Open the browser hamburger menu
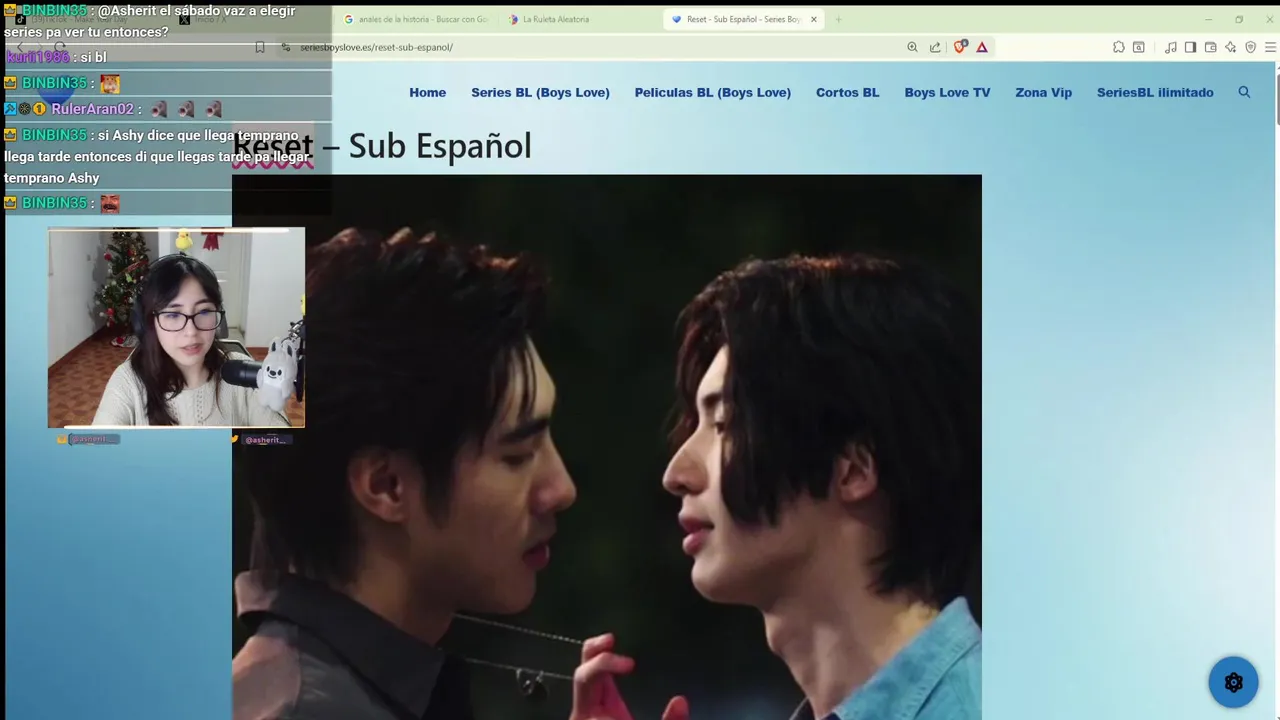Viewport: 1280px width, 720px height. [x=1271, y=47]
